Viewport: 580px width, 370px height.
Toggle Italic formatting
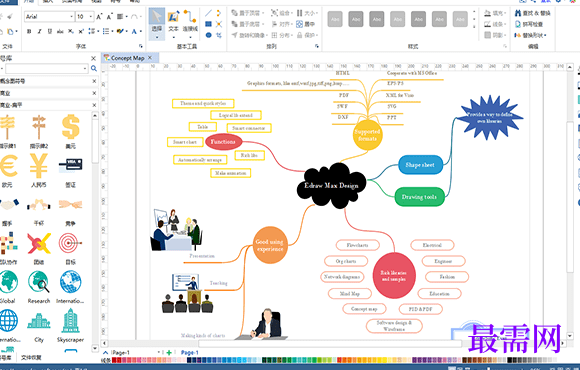39,31
